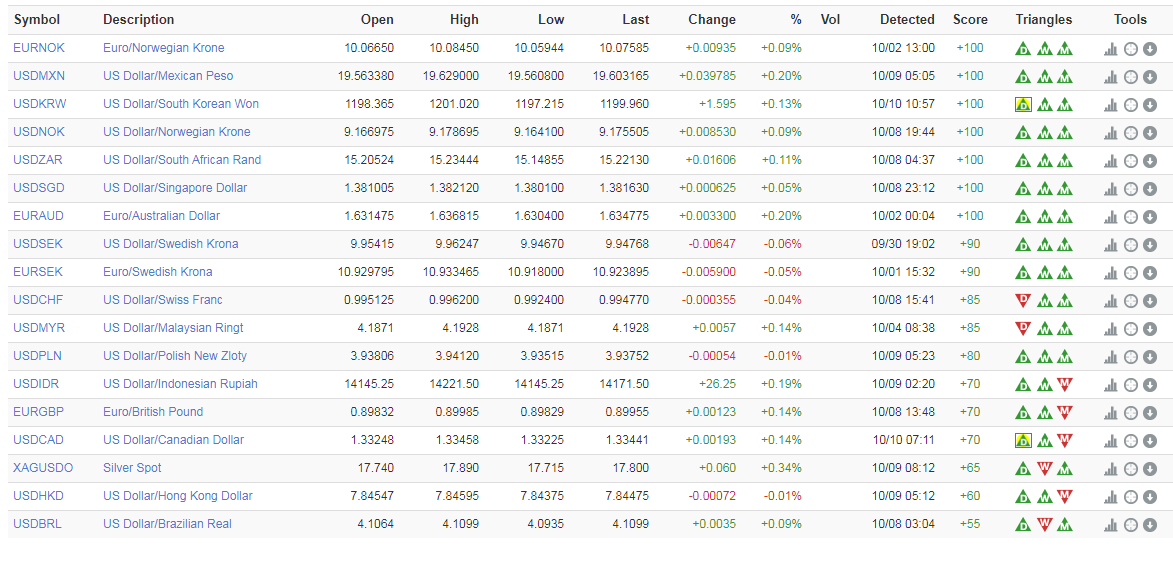Open the chart icon for EURNOK
1173x561 pixels.
click(1111, 48)
